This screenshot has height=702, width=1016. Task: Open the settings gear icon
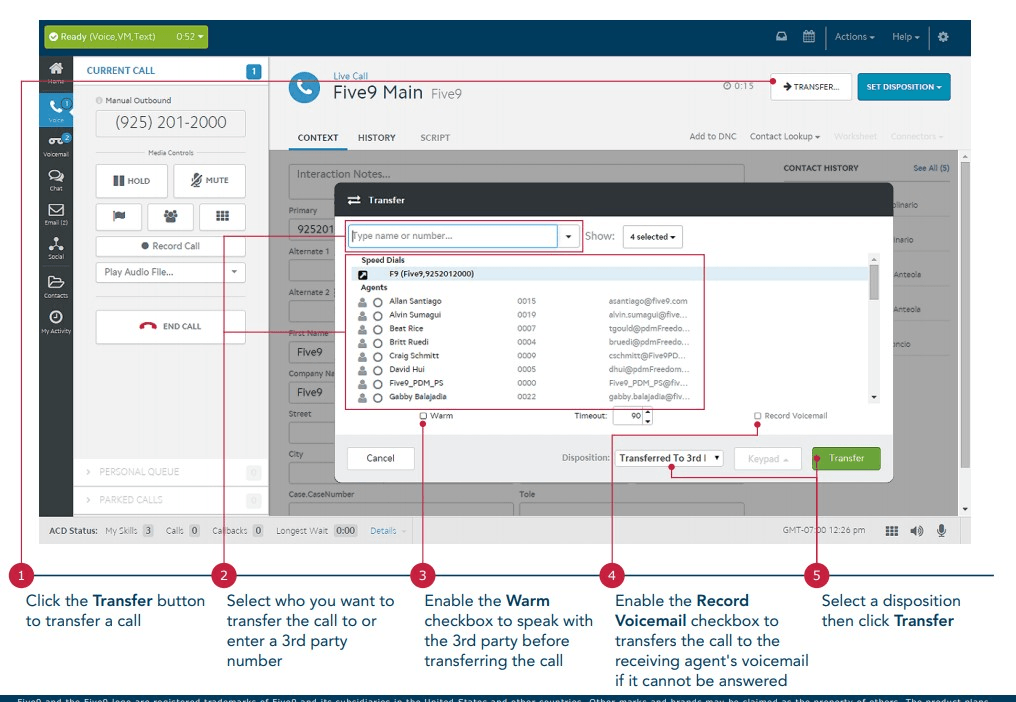click(x=943, y=37)
